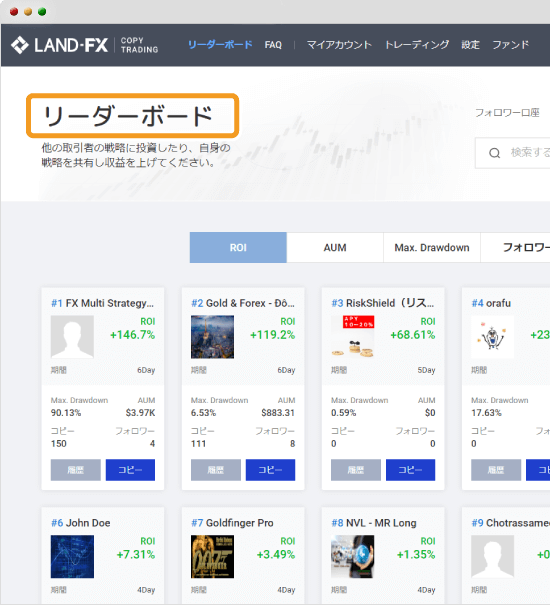Click the #6 John Doe title
Image resolution: width=550 pixels, height=605 pixels.
click(81, 523)
